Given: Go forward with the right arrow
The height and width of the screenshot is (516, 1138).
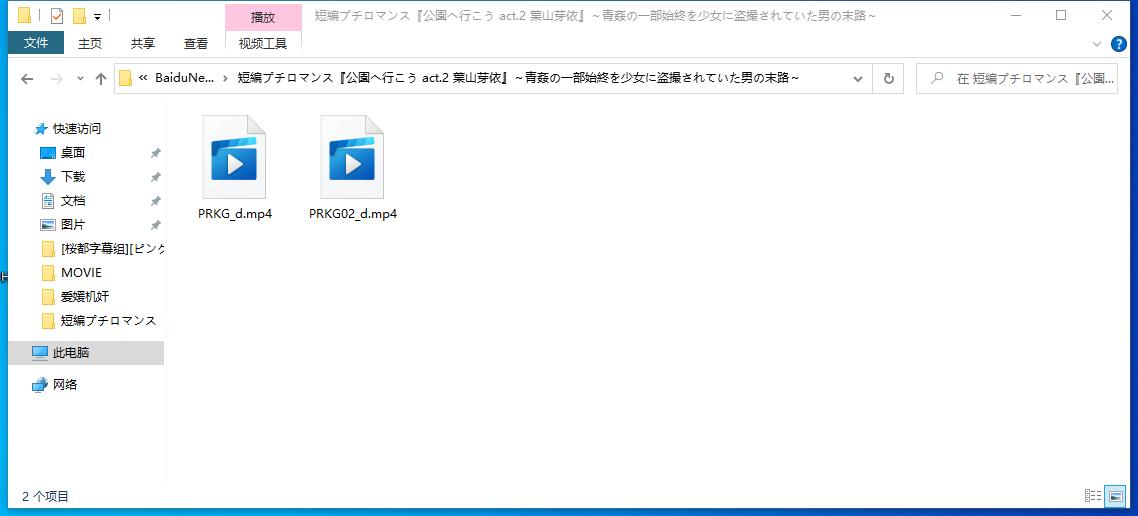Looking at the screenshot, I should 57,79.
